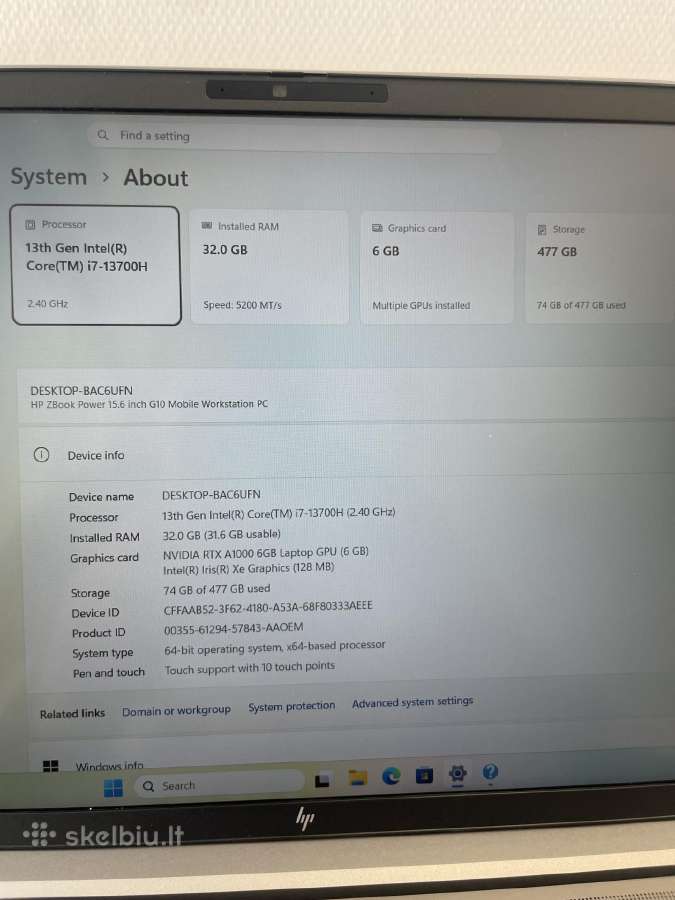Screen dimensions: 675x900
Task: Select device name text DESKTOP-BAC6UFN in header
Action: click(82, 390)
